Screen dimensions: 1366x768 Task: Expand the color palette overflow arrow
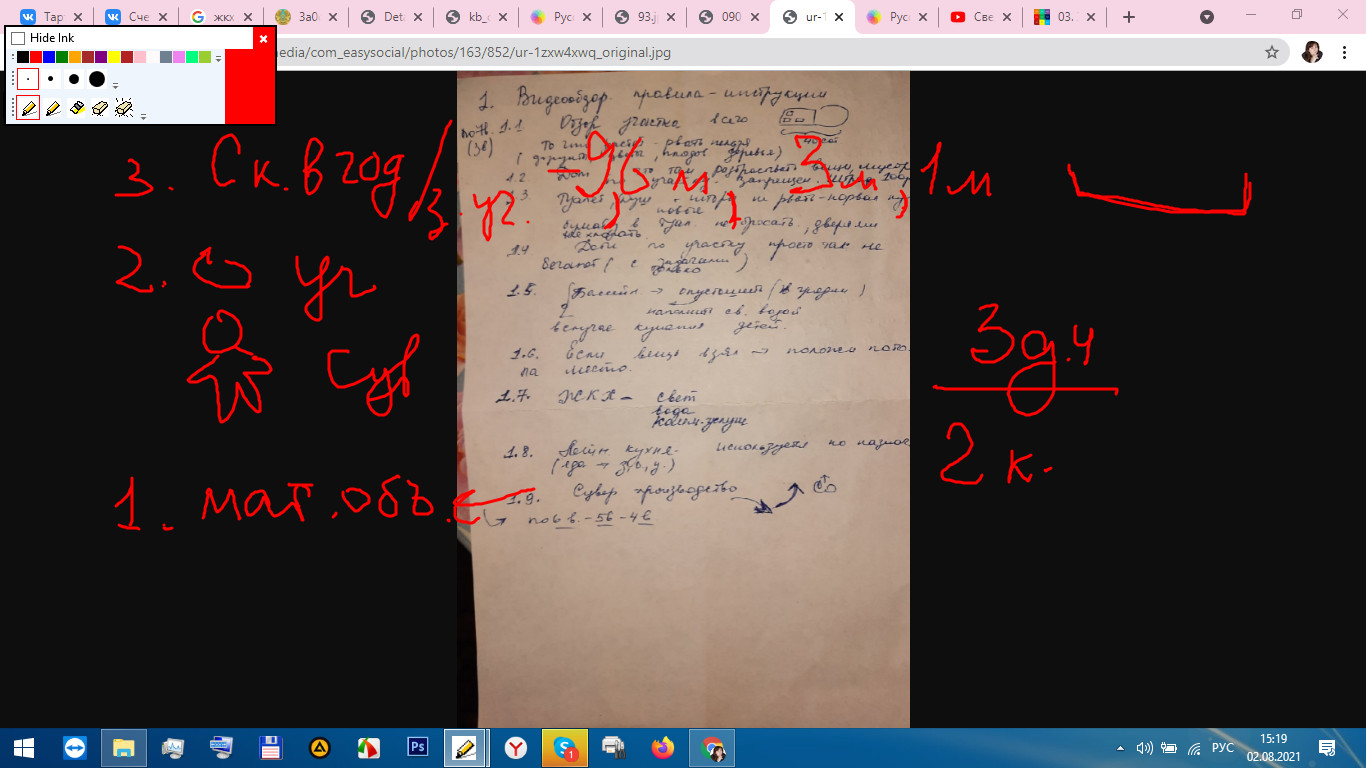(x=218, y=59)
